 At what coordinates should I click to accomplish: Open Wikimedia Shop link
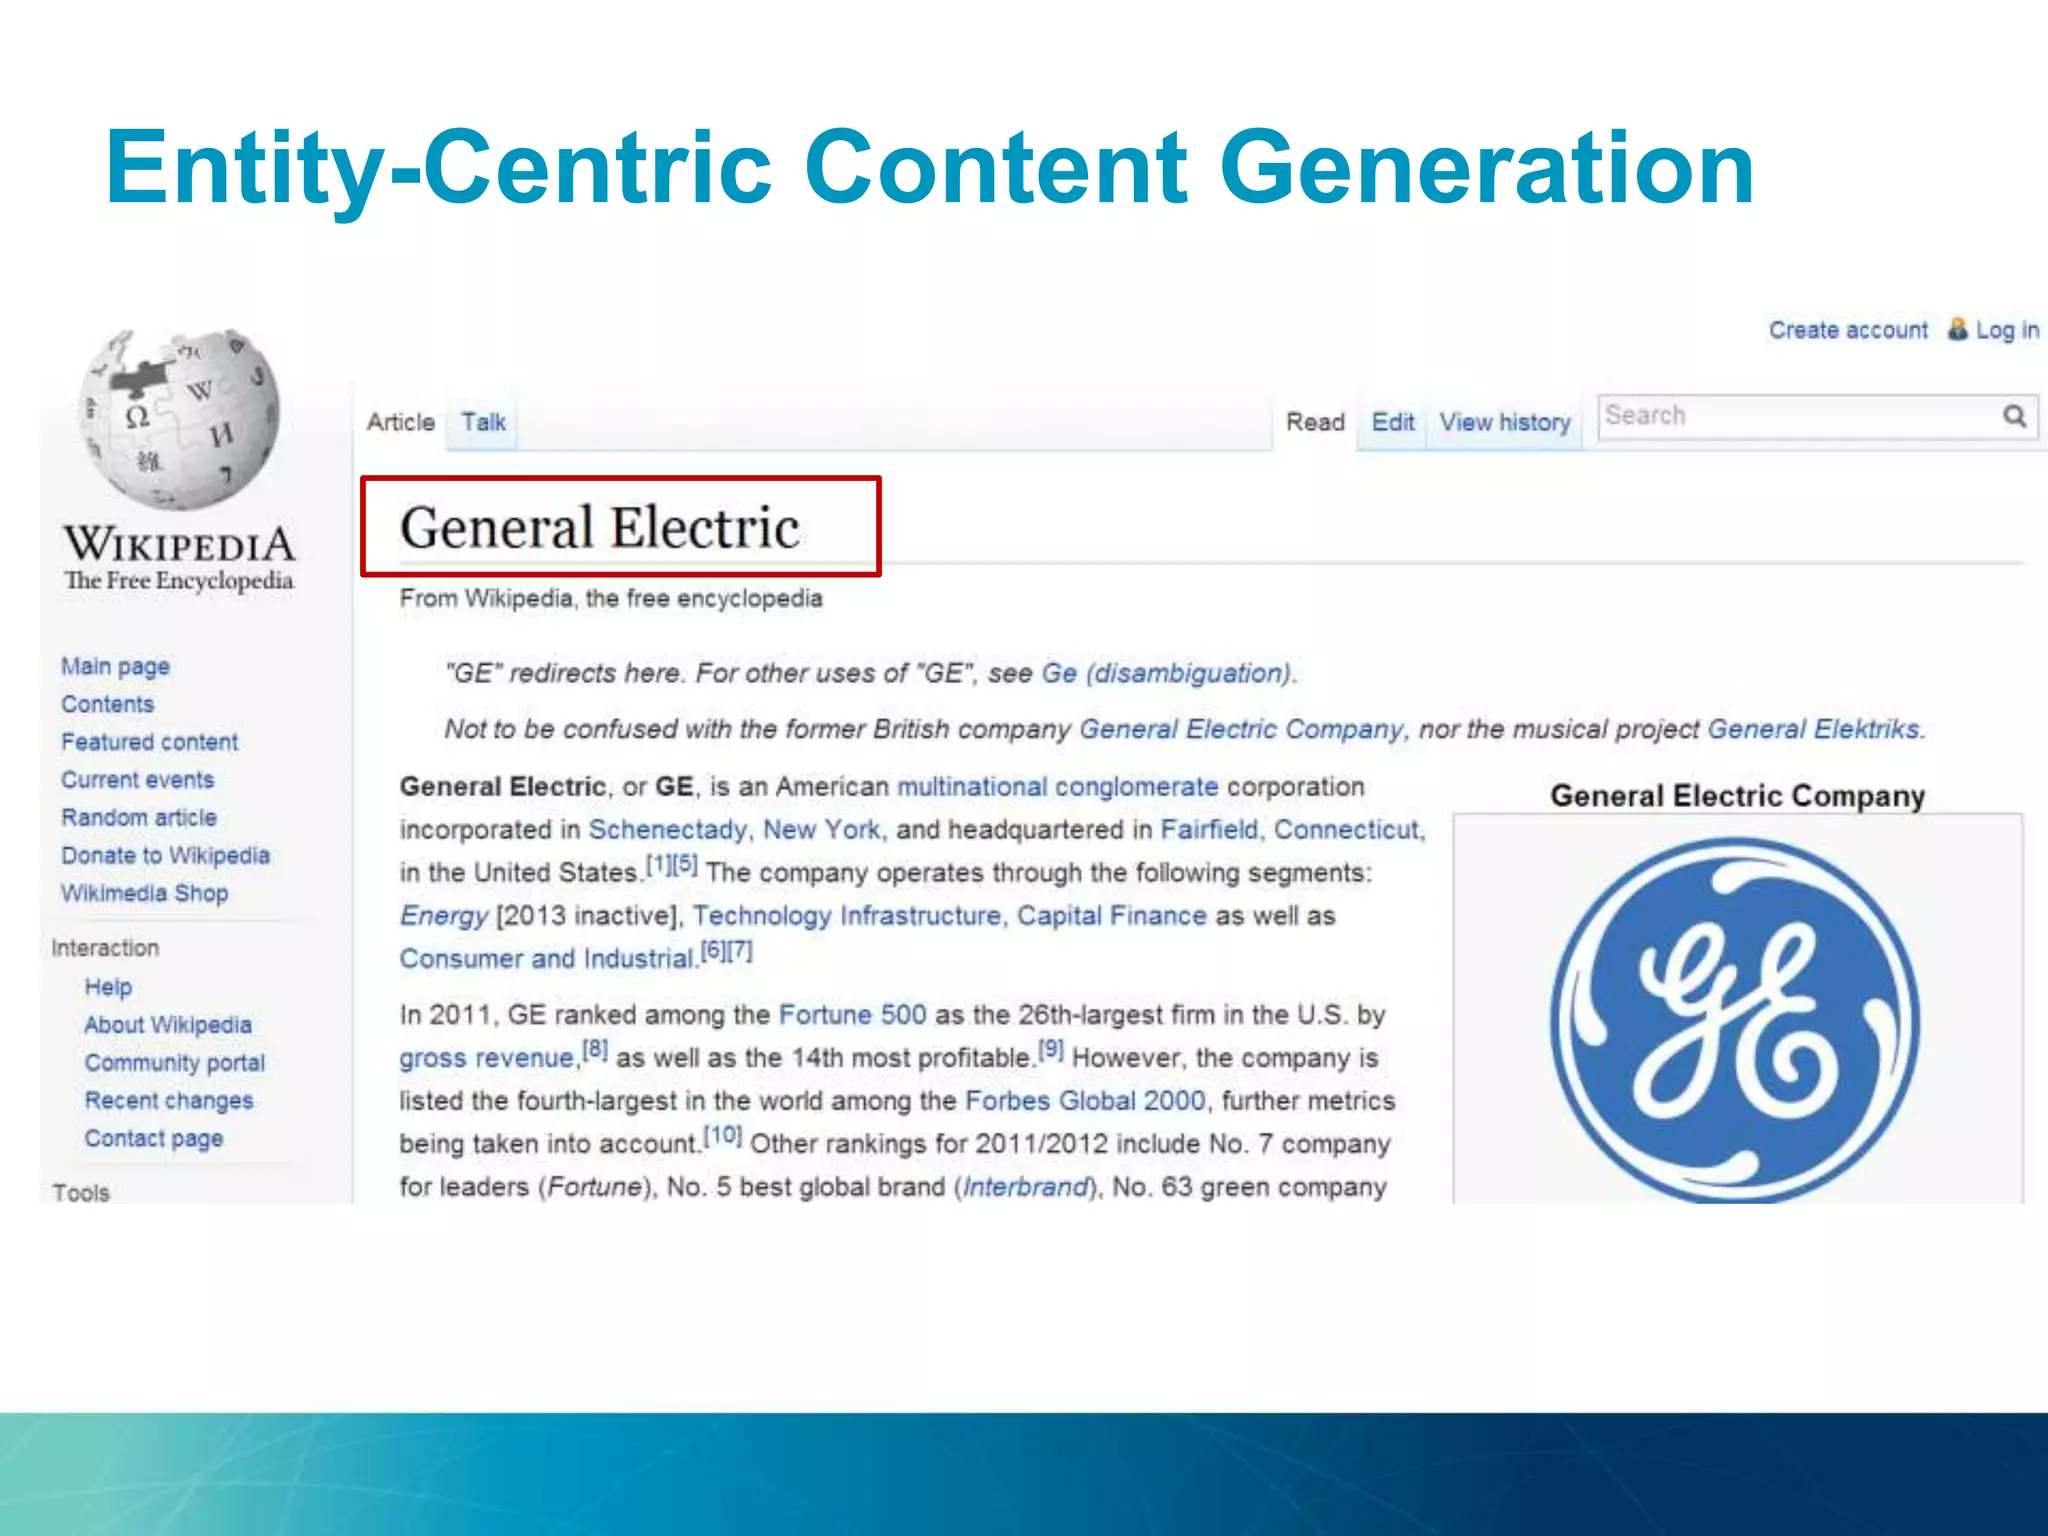pyautogui.click(x=144, y=893)
